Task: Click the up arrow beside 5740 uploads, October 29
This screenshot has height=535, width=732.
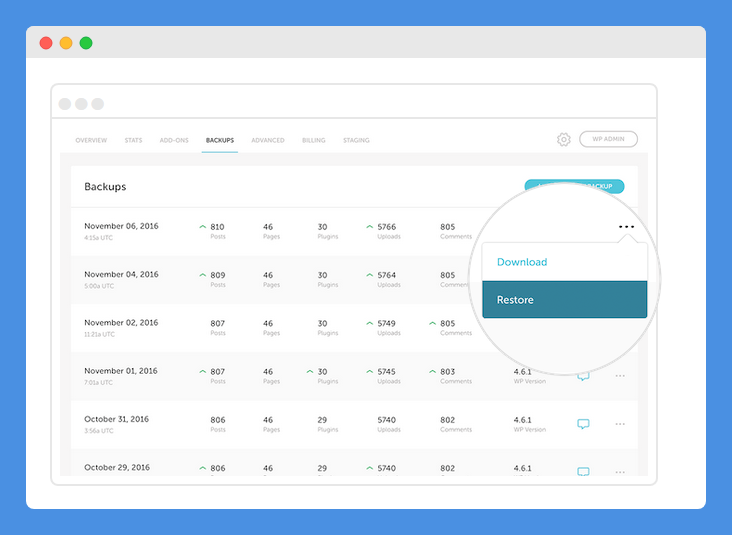Action: (x=370, y=468)
